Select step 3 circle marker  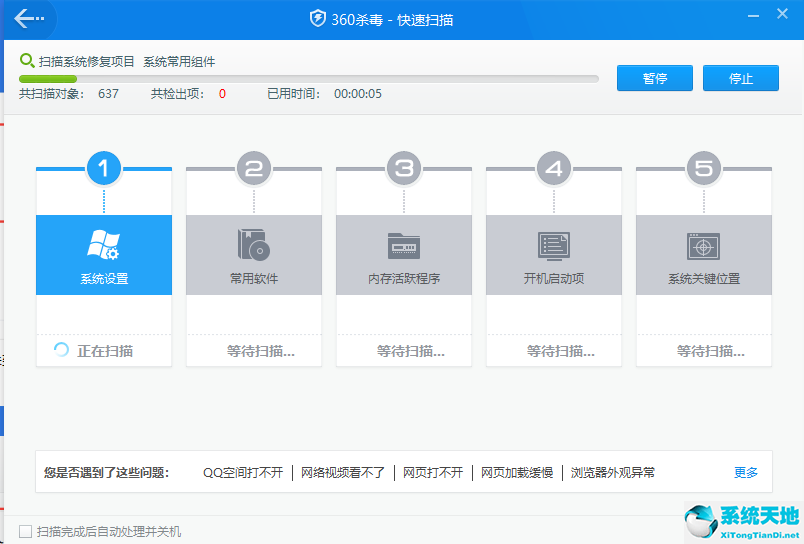(404, 168)
